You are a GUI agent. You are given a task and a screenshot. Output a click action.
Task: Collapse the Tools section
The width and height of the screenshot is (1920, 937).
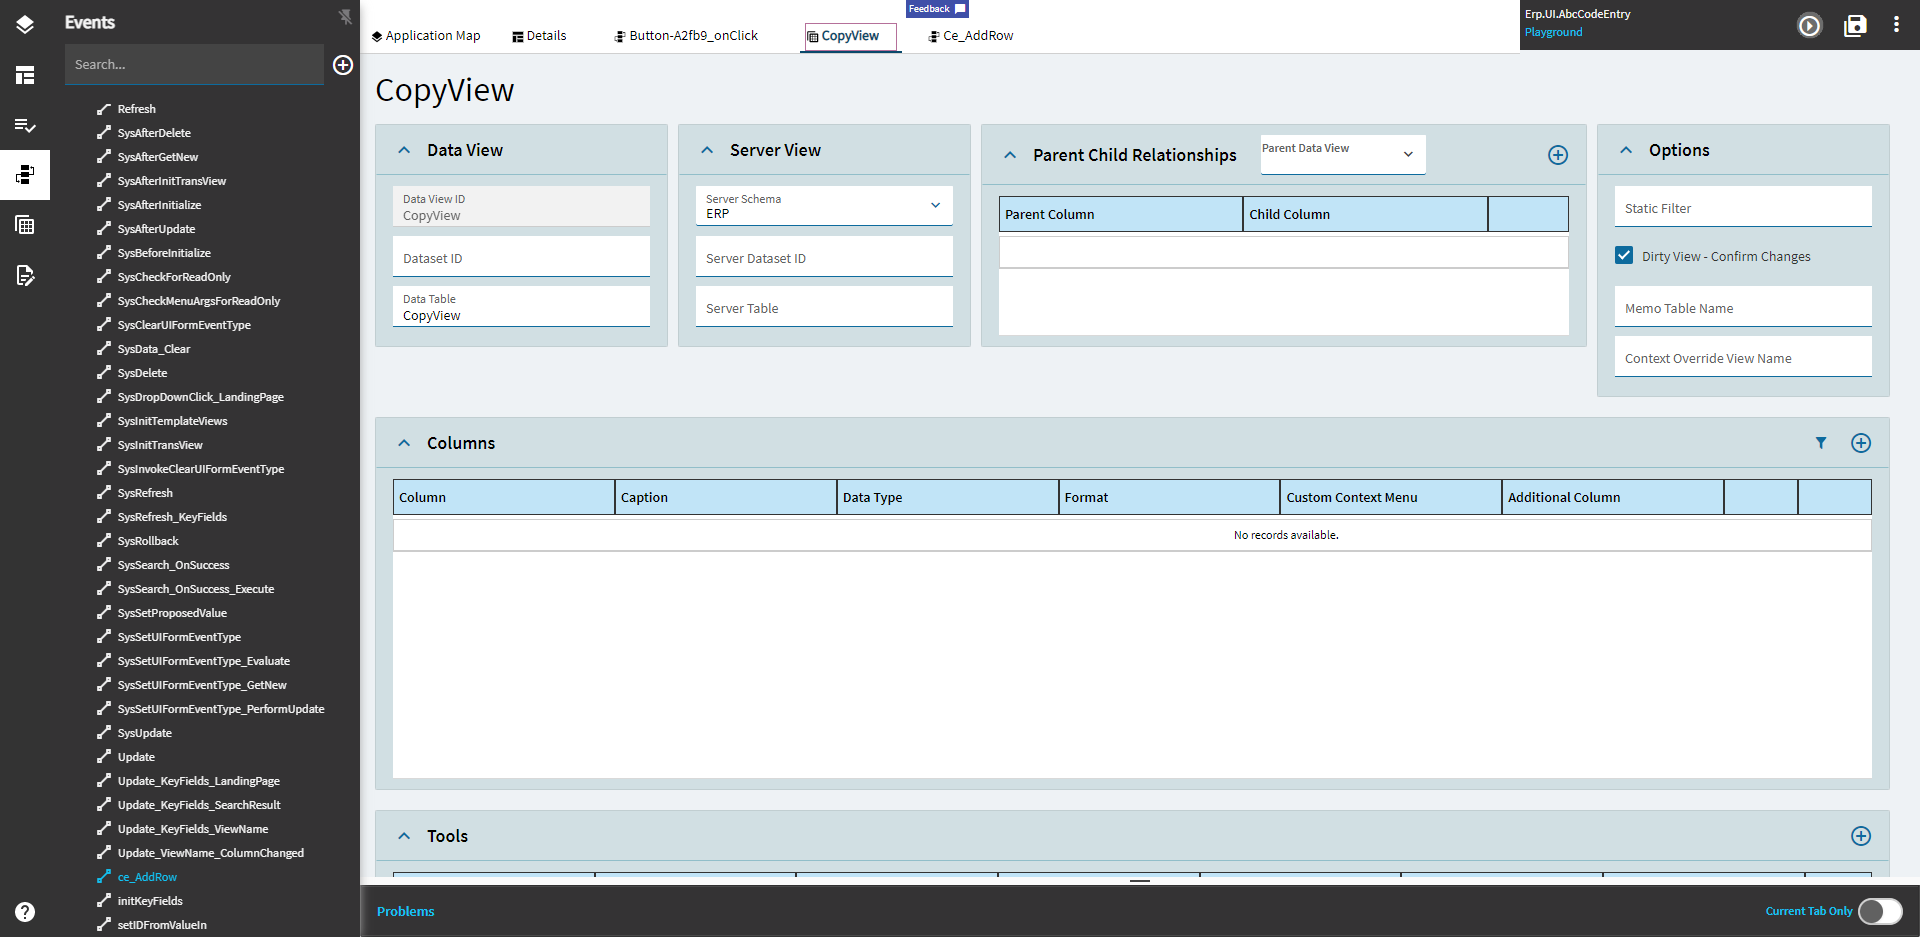[x=404, y=836]
